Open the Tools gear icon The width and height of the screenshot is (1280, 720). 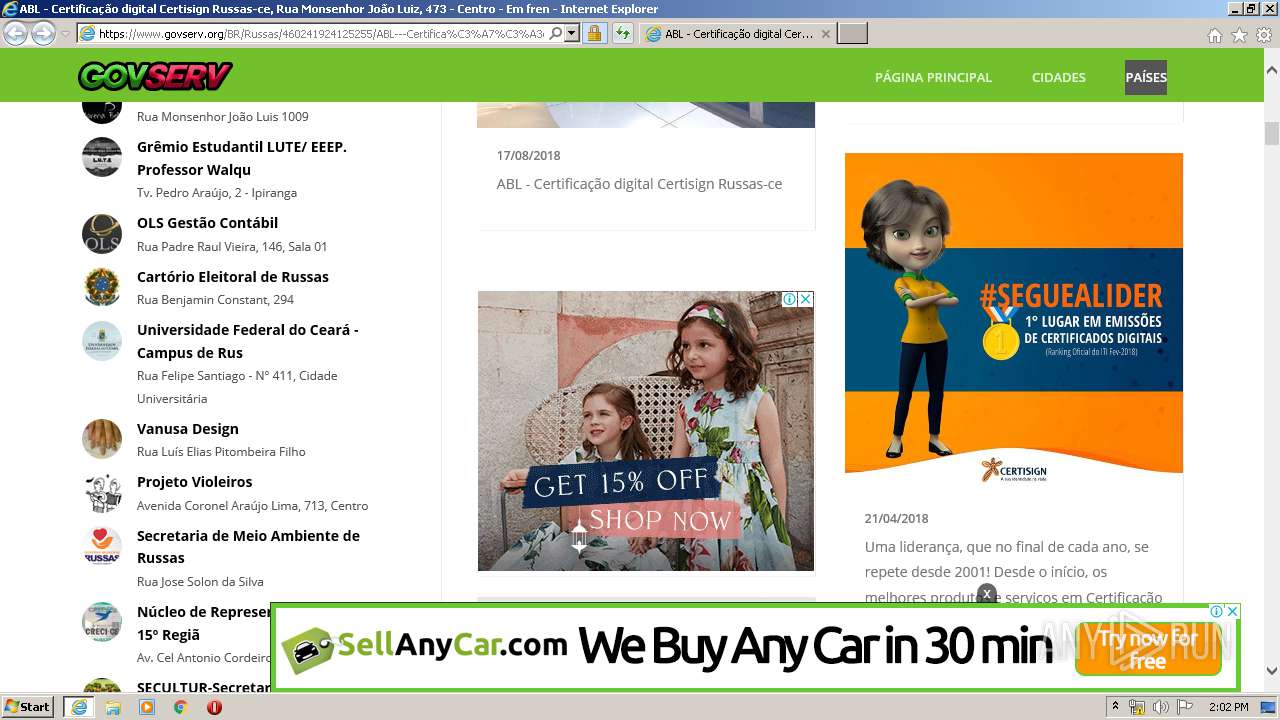tap(1263, 35)
